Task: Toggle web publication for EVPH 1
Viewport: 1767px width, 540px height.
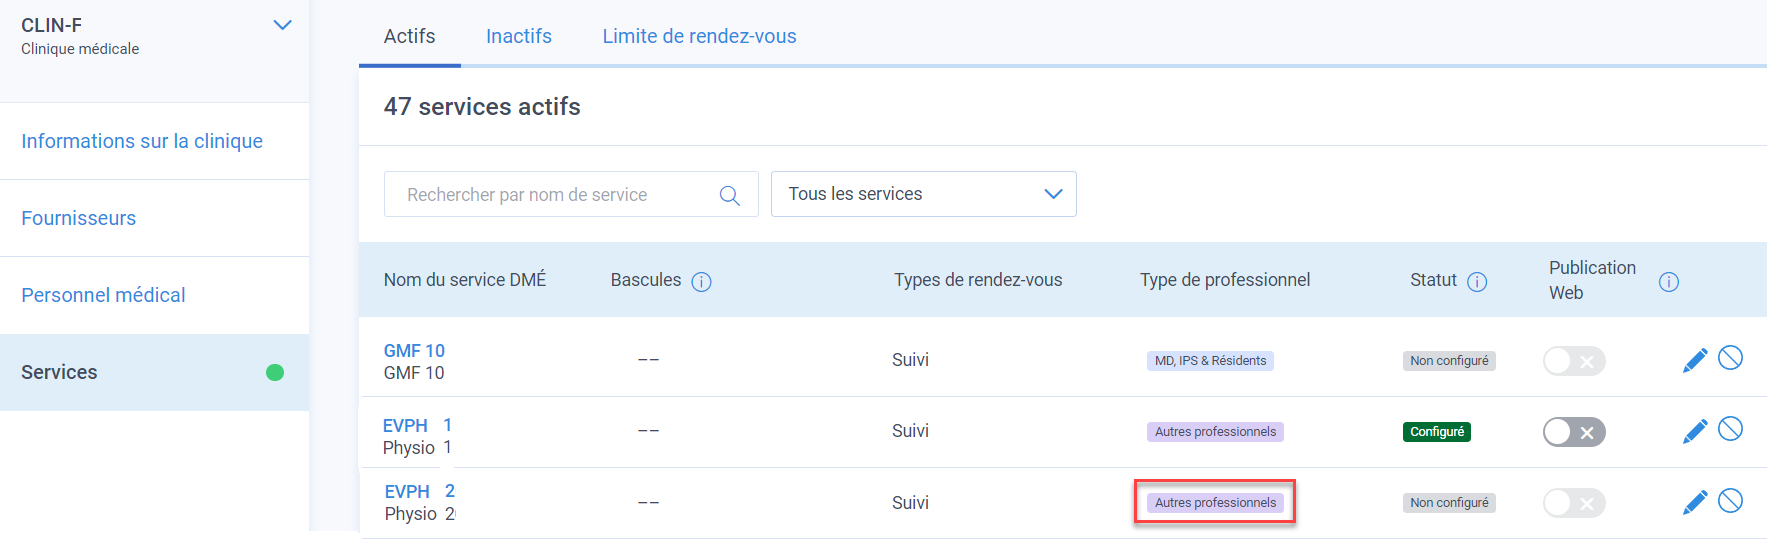Action: tap(1574, 432)
